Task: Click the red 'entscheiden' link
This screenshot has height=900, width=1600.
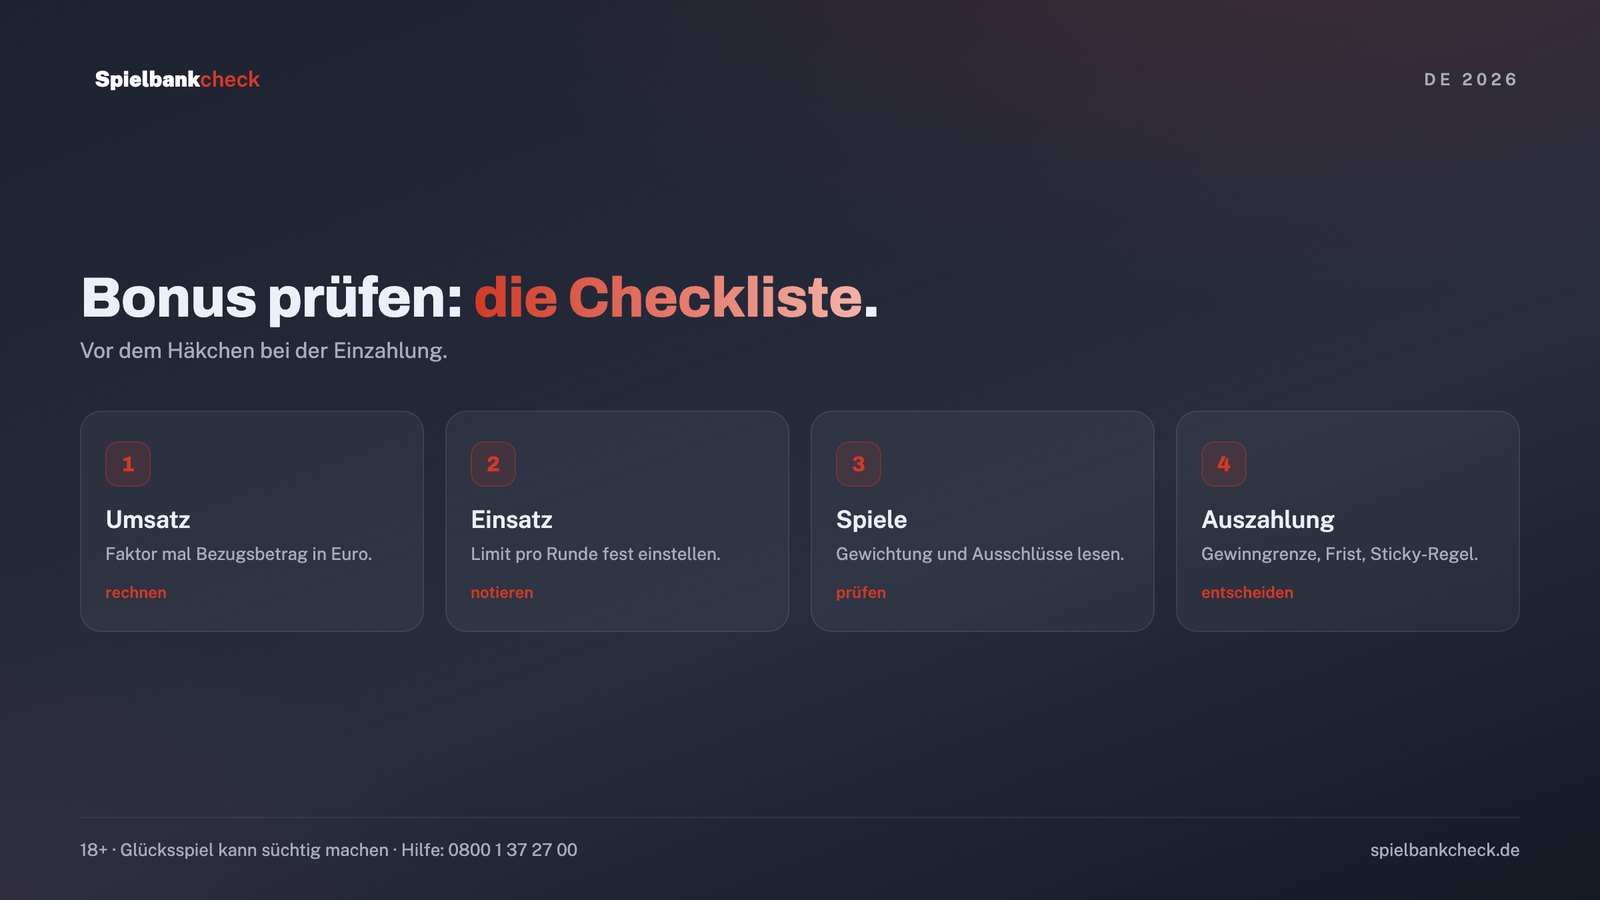Action: tap(1247, 593)
